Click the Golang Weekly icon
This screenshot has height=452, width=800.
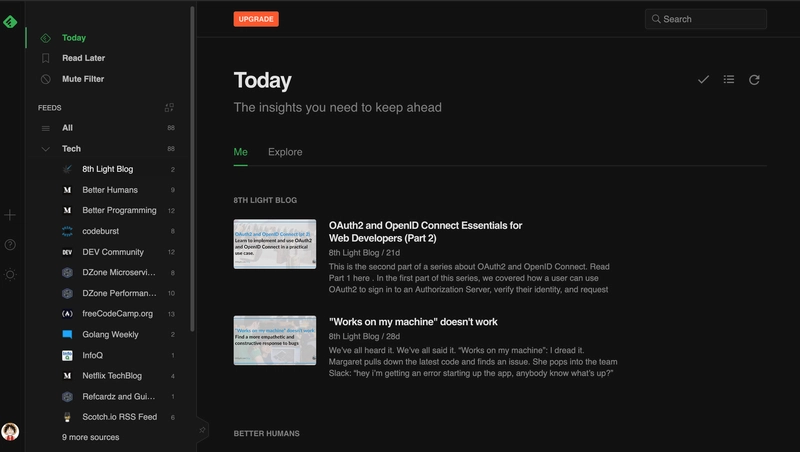pyautogui.click(x=67, y=335)
